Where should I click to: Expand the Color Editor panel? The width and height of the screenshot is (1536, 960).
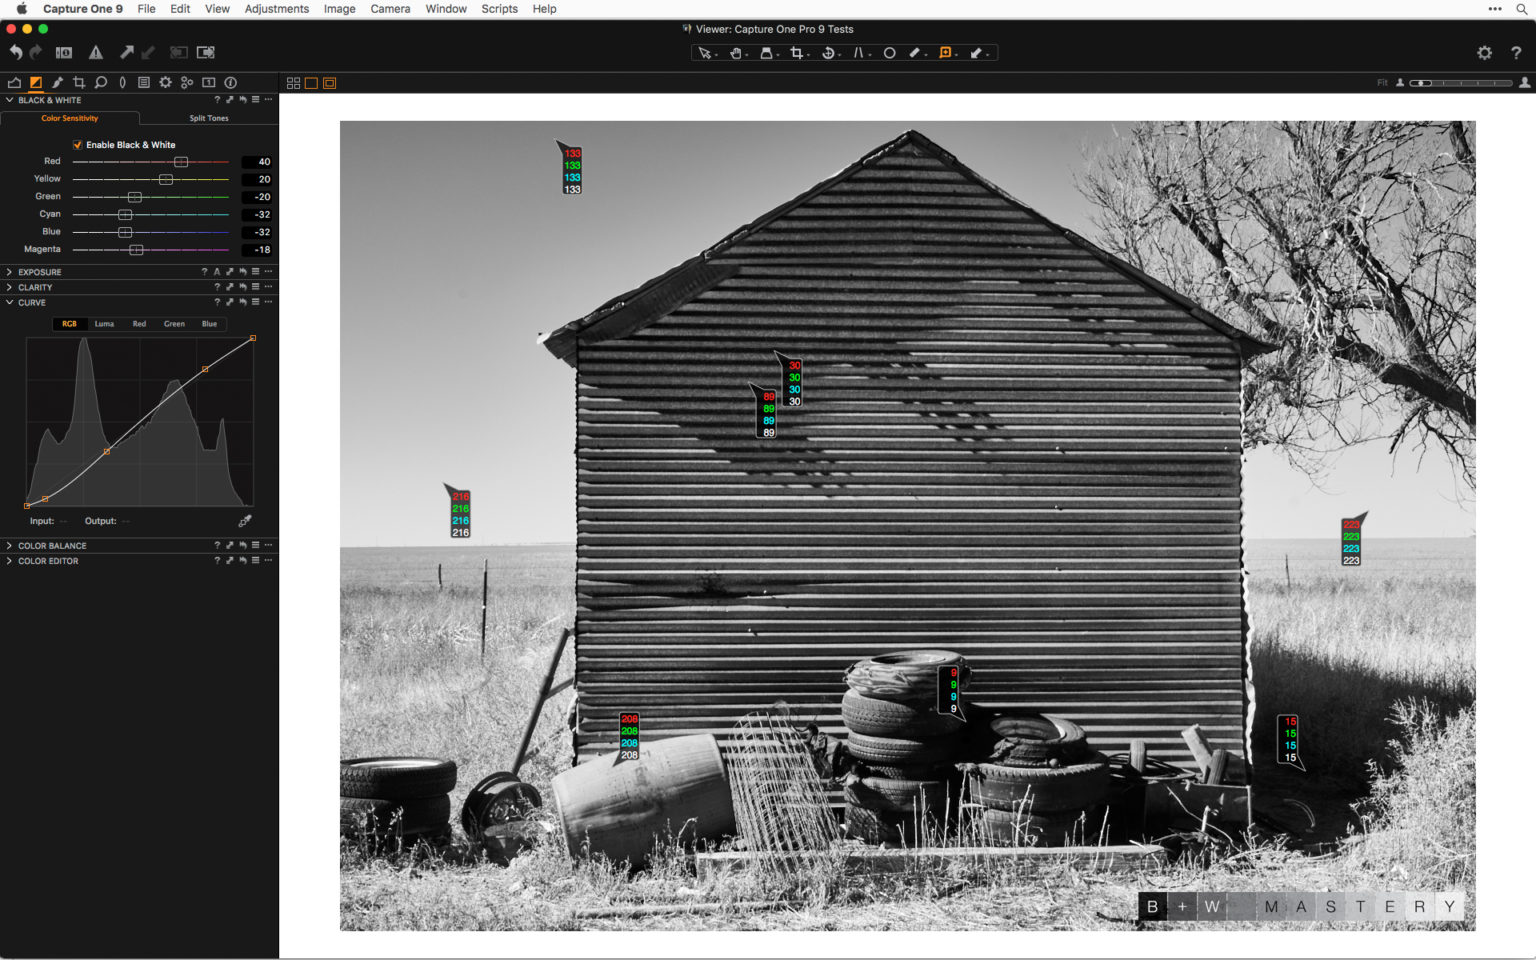(9, 561)
